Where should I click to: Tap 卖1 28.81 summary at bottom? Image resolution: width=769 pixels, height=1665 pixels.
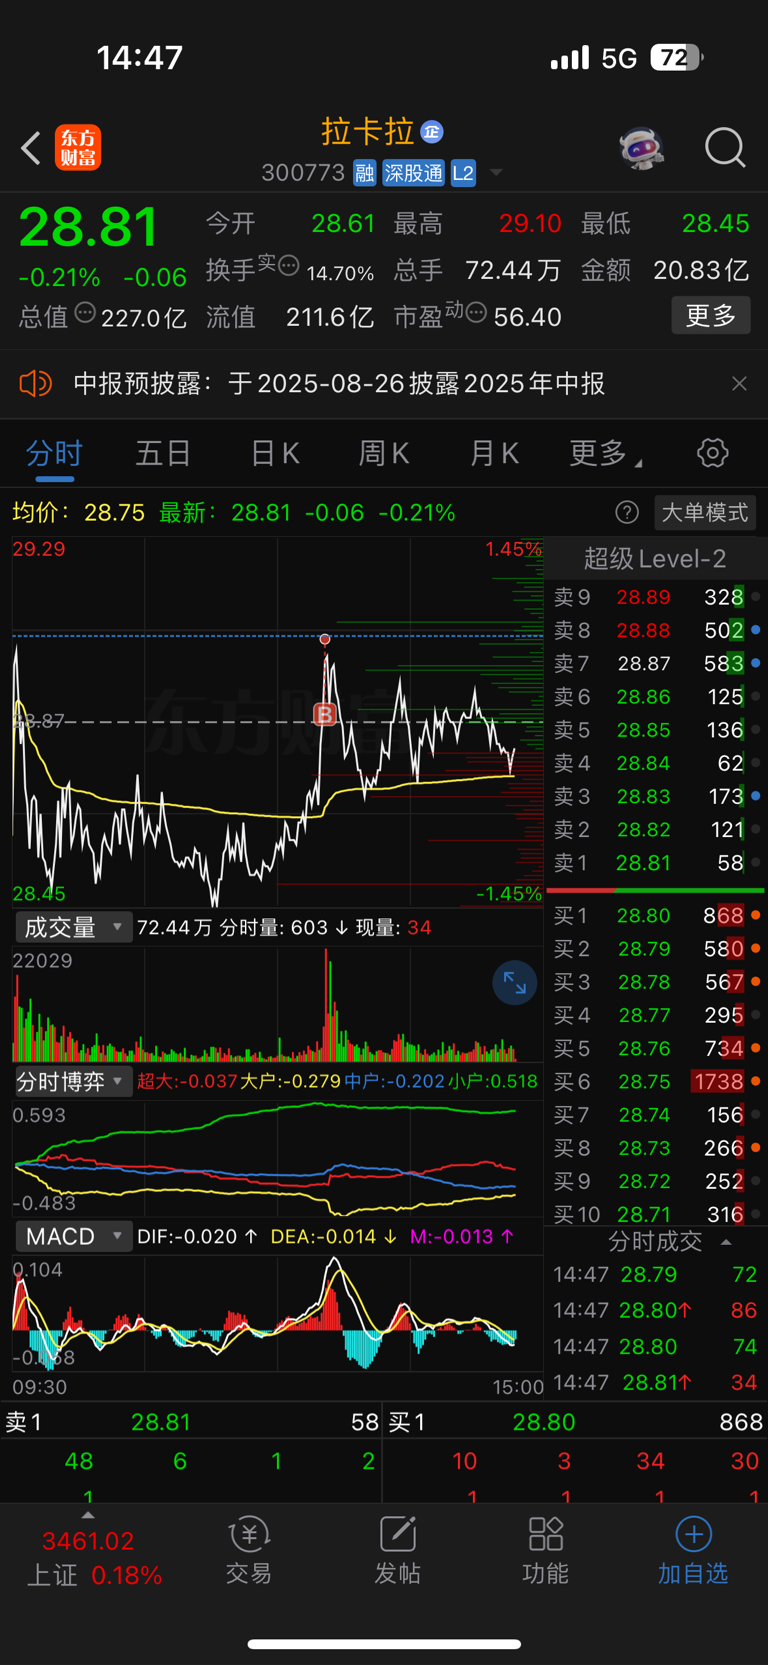[x=191, y=1422]
